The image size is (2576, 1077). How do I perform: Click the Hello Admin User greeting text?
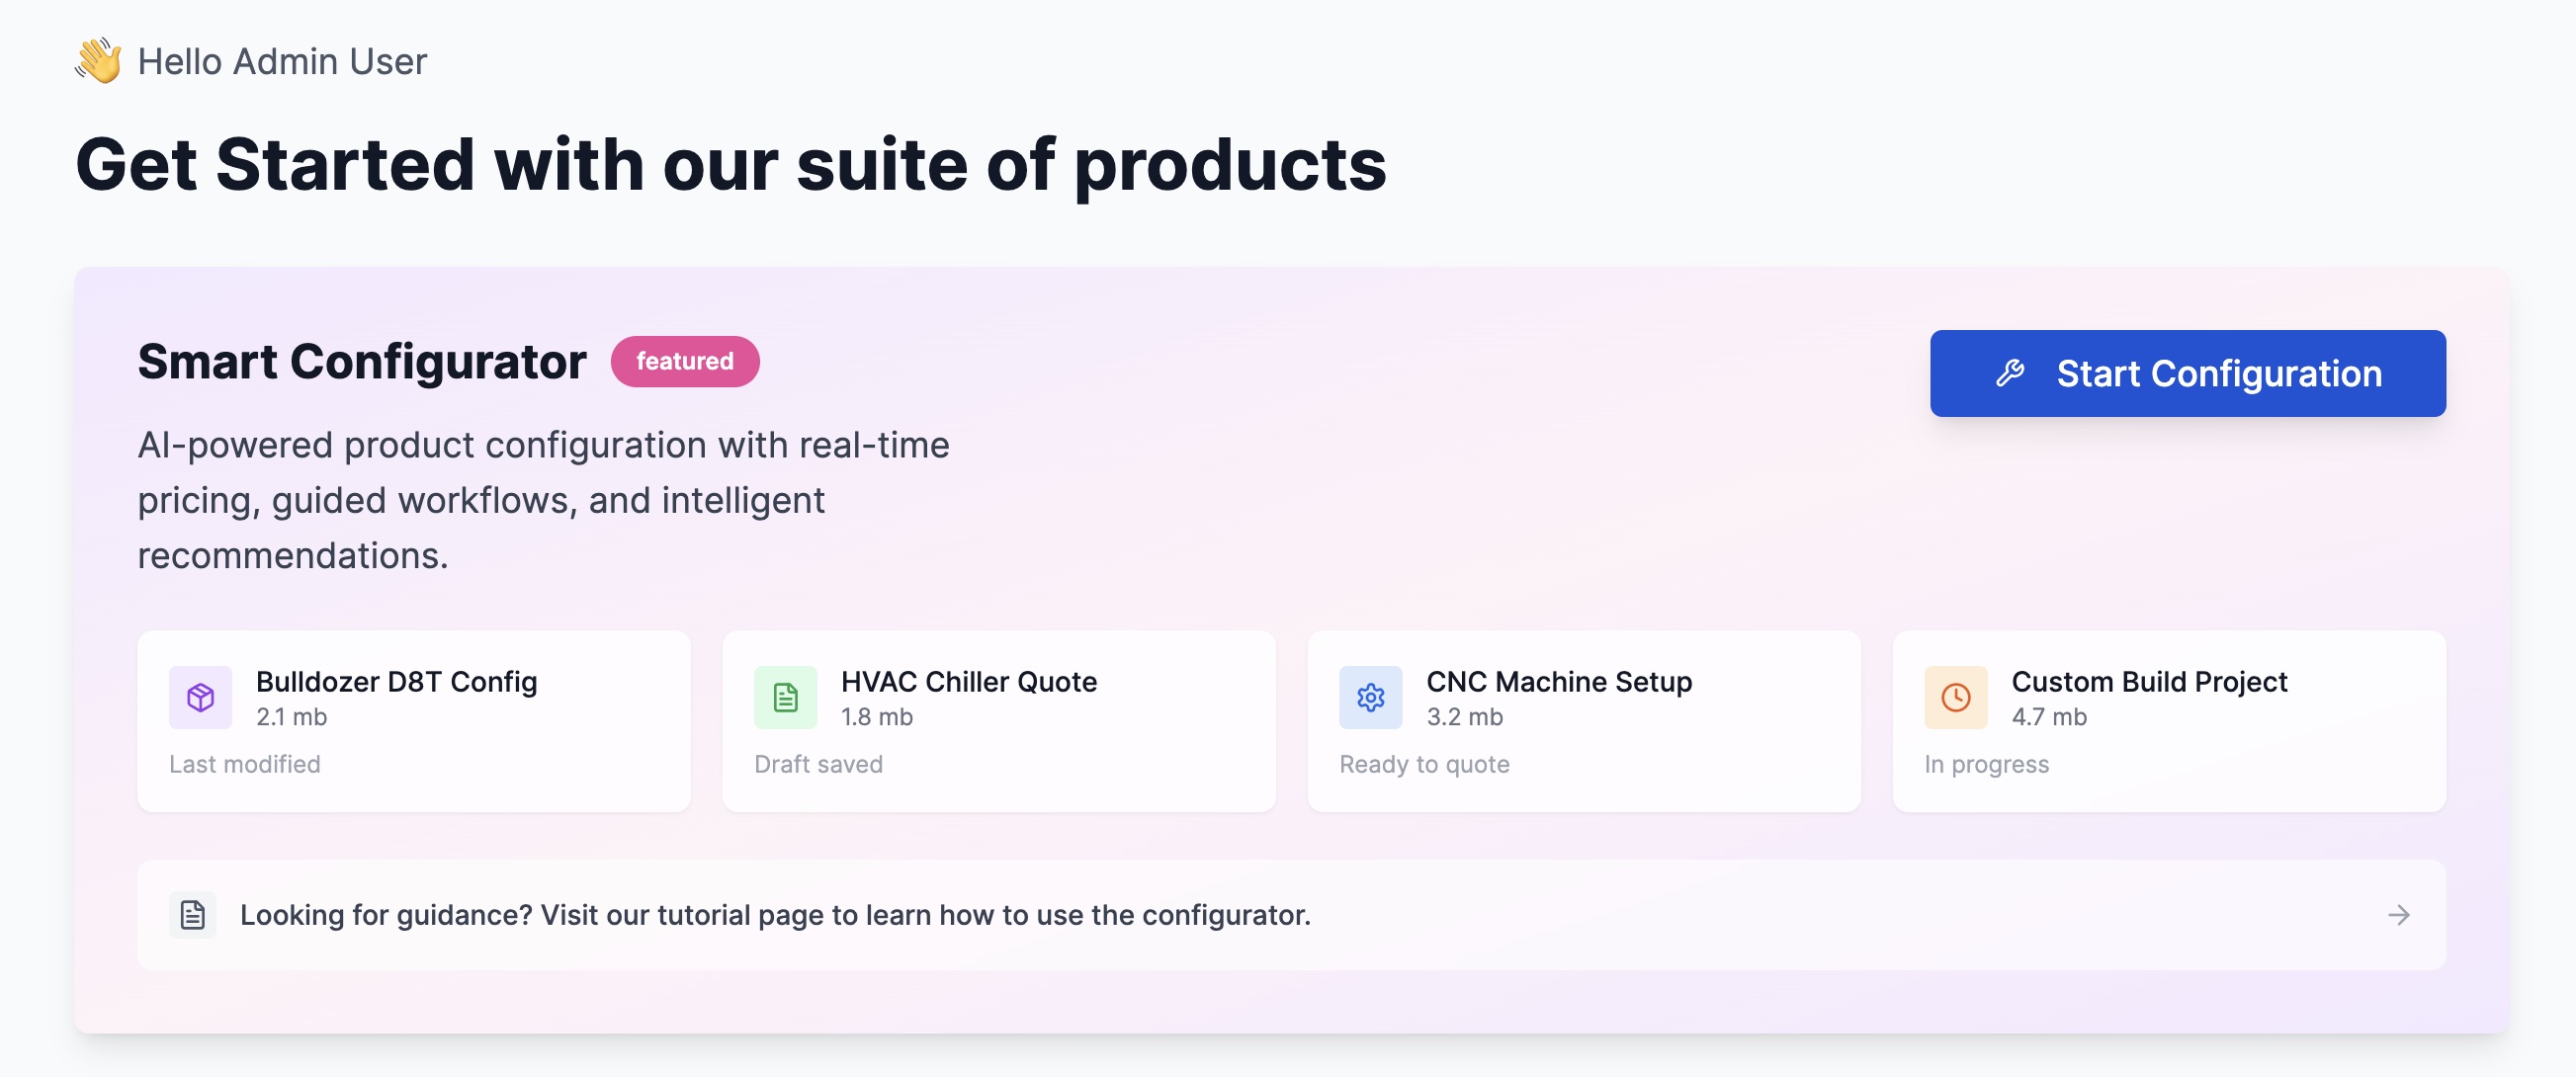[281, 60]
